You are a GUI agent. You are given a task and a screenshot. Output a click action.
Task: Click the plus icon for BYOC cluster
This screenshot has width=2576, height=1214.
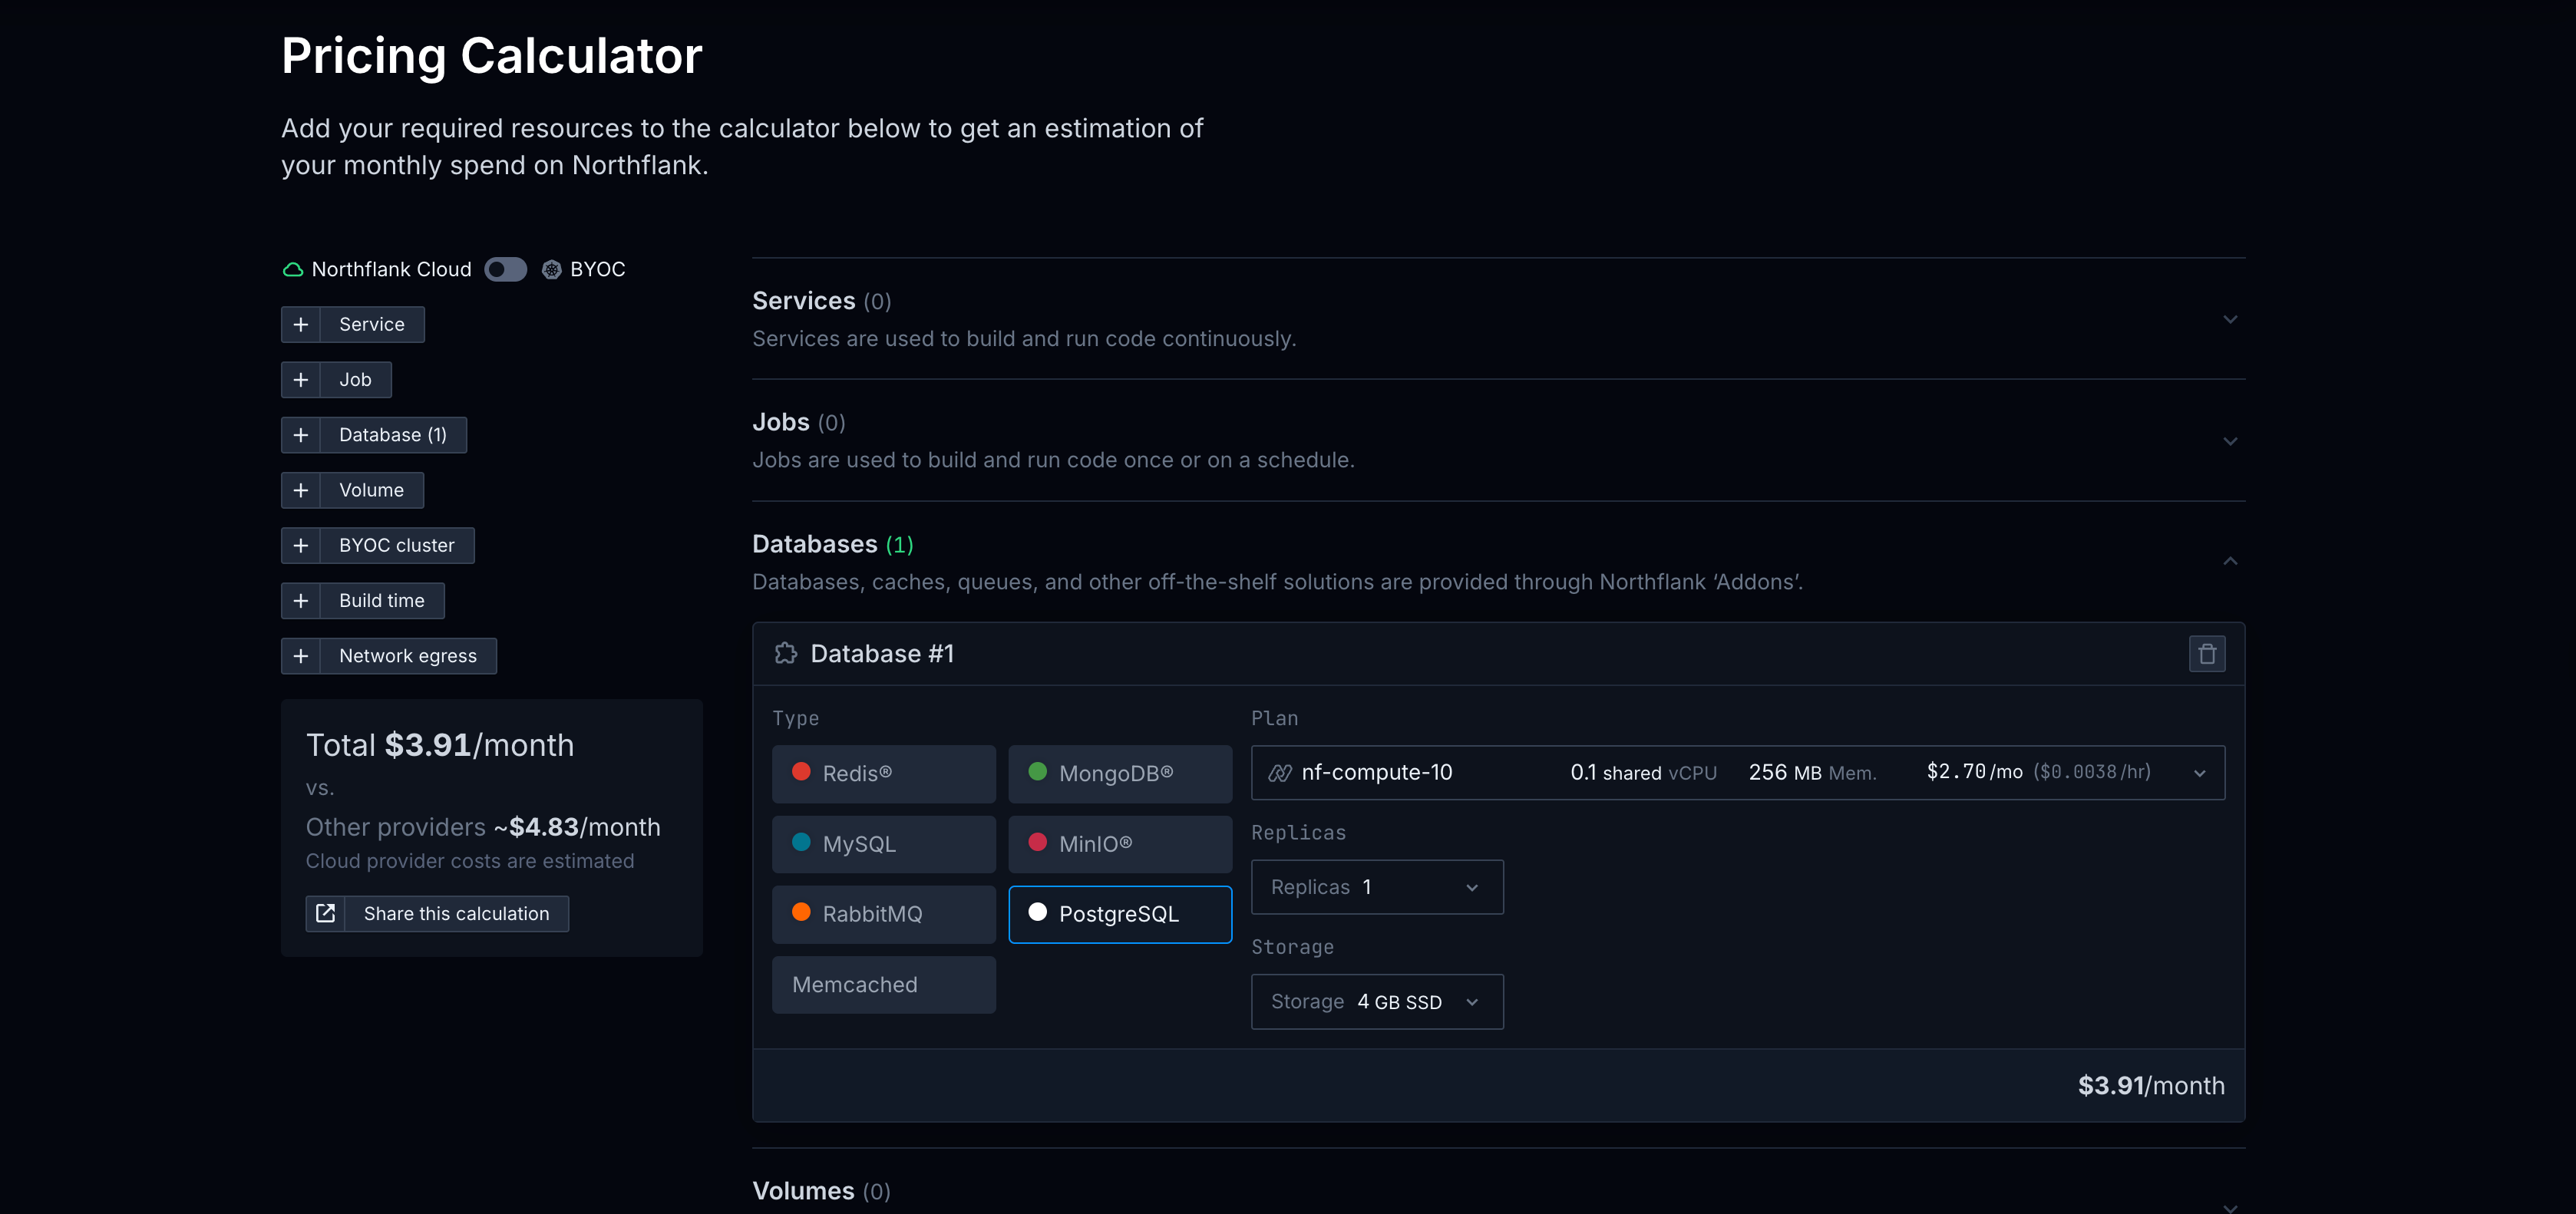[x=301, y=545]
